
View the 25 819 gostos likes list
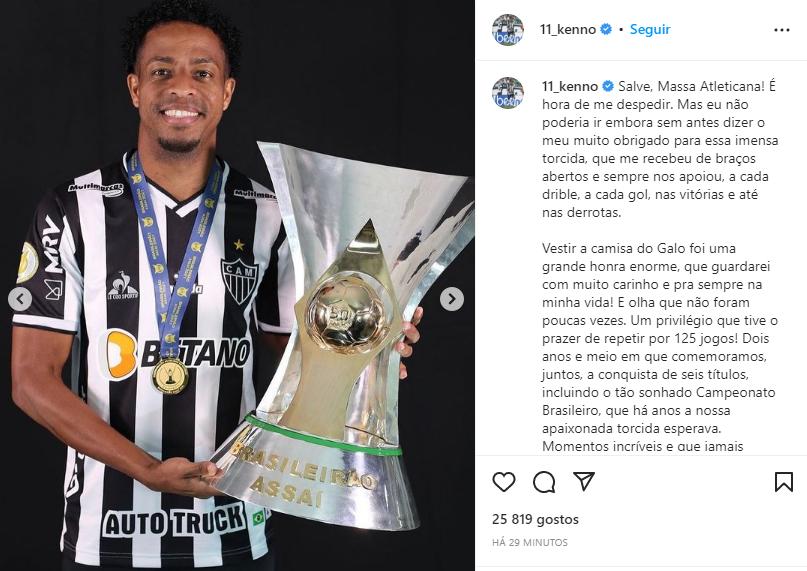(x=535, y=519)
